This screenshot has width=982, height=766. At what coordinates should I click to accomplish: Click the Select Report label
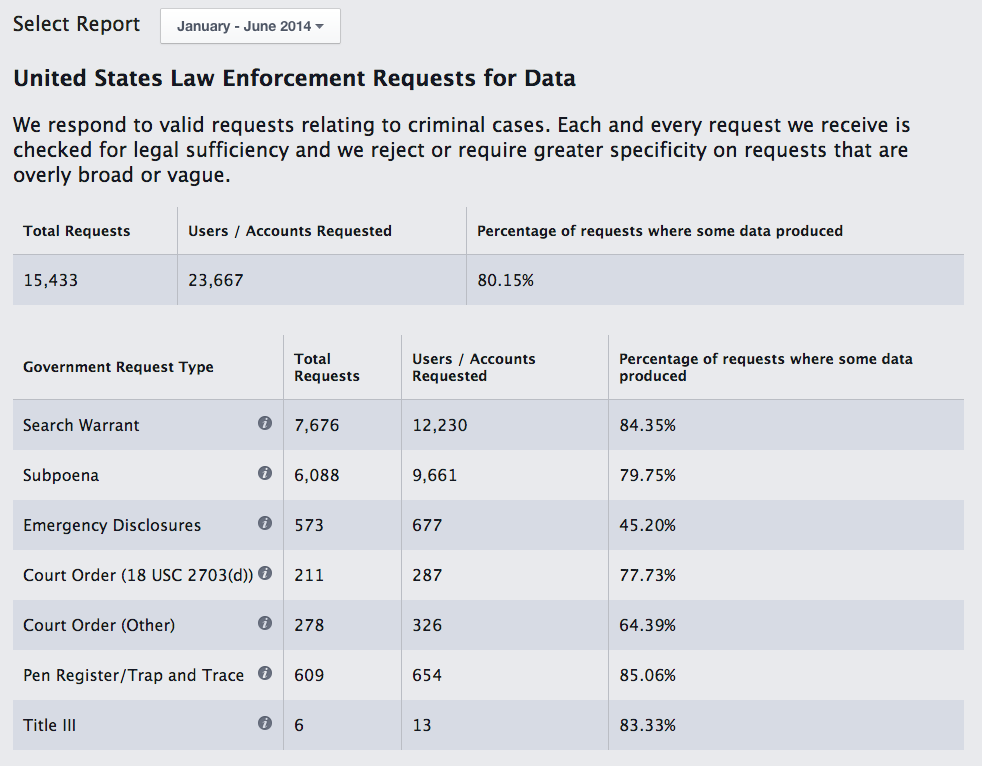point(77,24)
